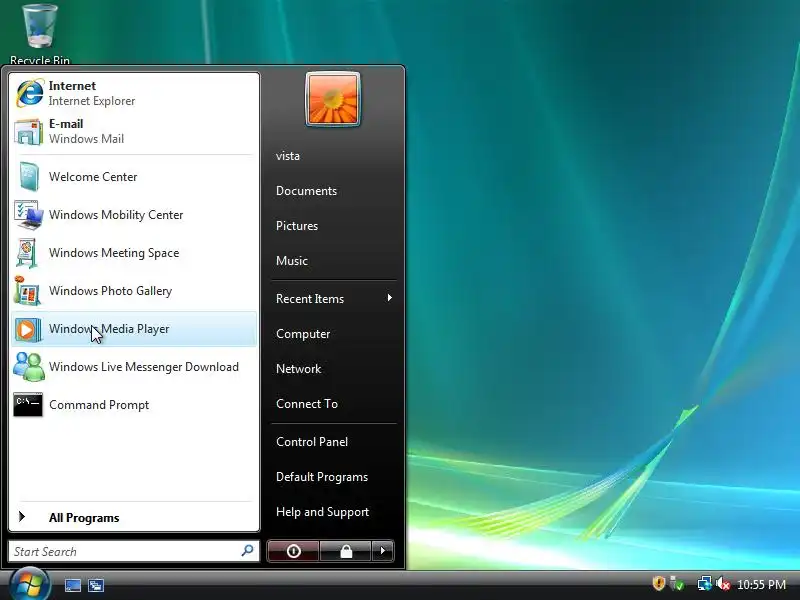Click the 'Windows Photo Gallery' label

(110, 291)
